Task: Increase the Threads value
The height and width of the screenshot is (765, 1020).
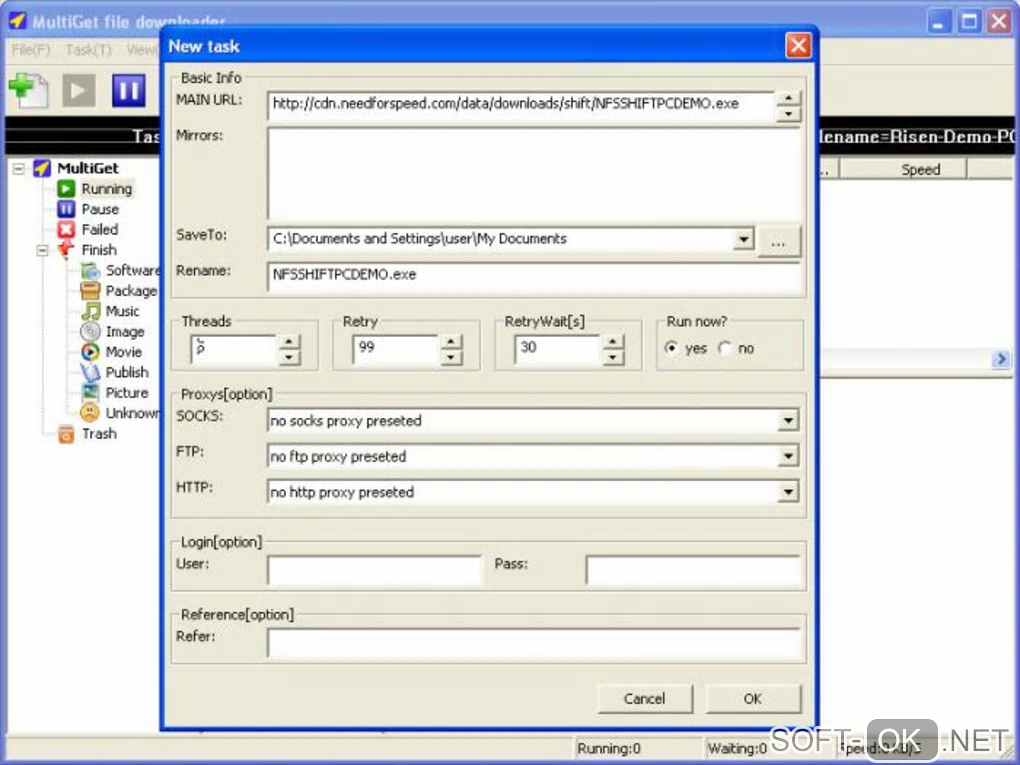Action: click(289, 342)
